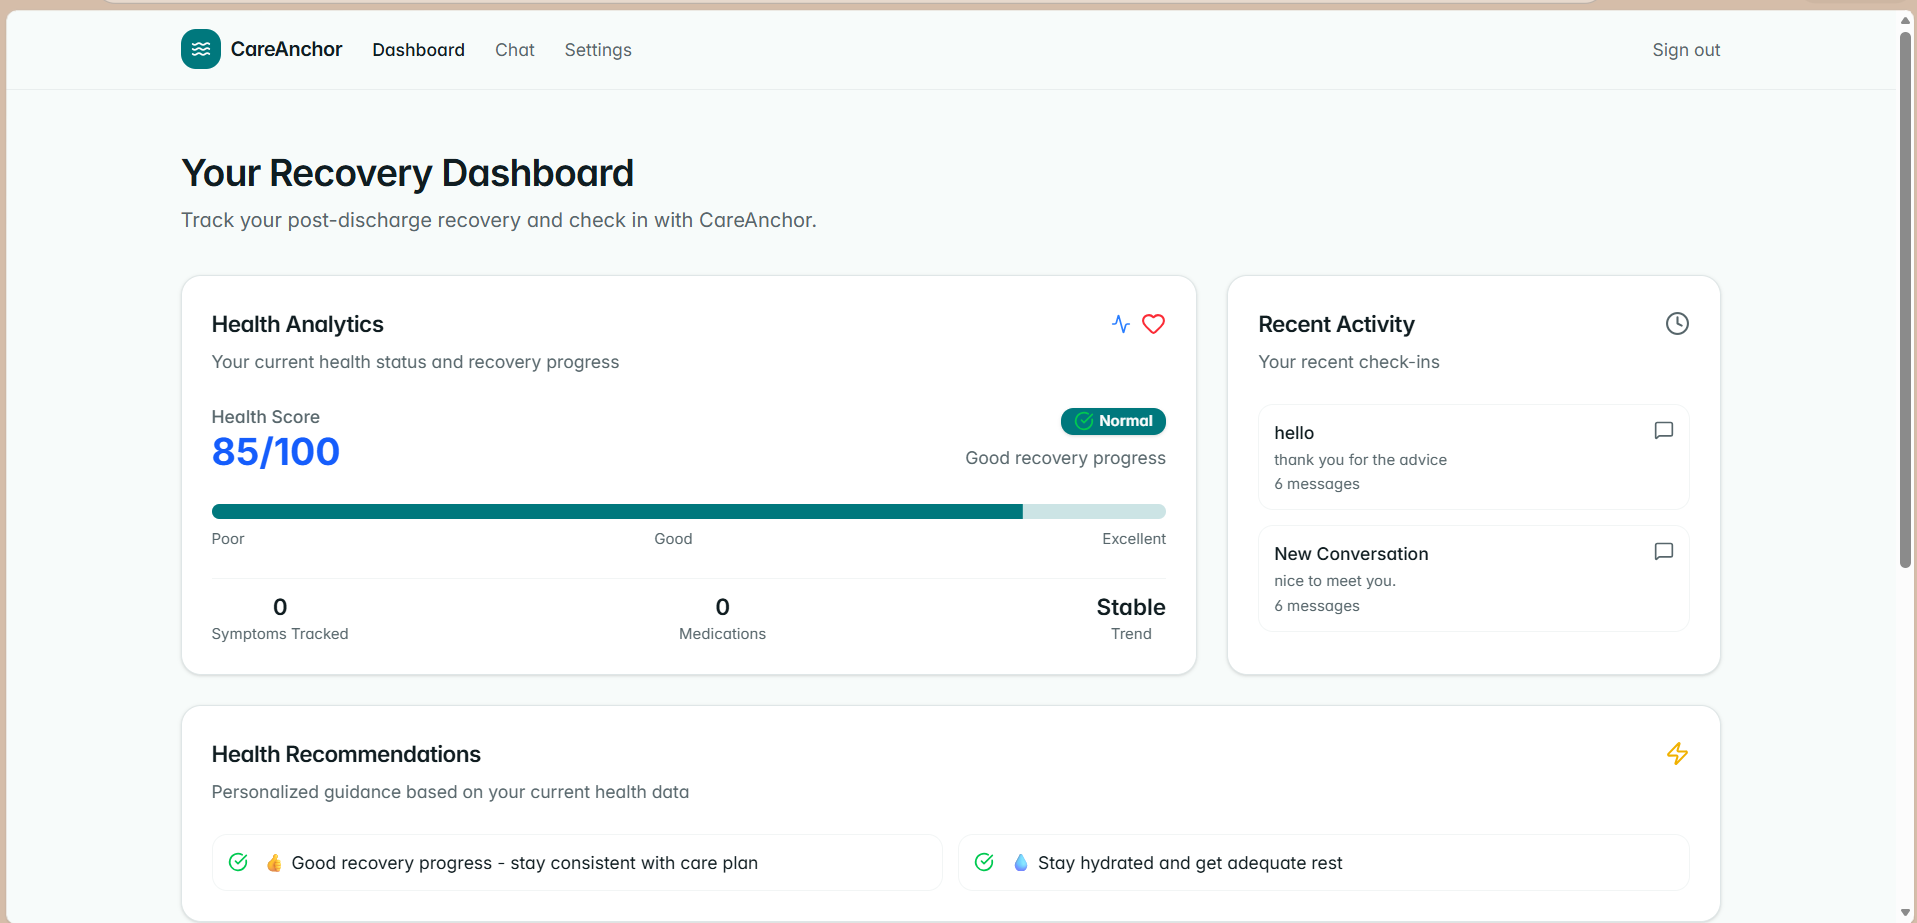The image size is (1917, 923).
Task: Click the Recent Activity heading
Action: (x=1336, y=324)
